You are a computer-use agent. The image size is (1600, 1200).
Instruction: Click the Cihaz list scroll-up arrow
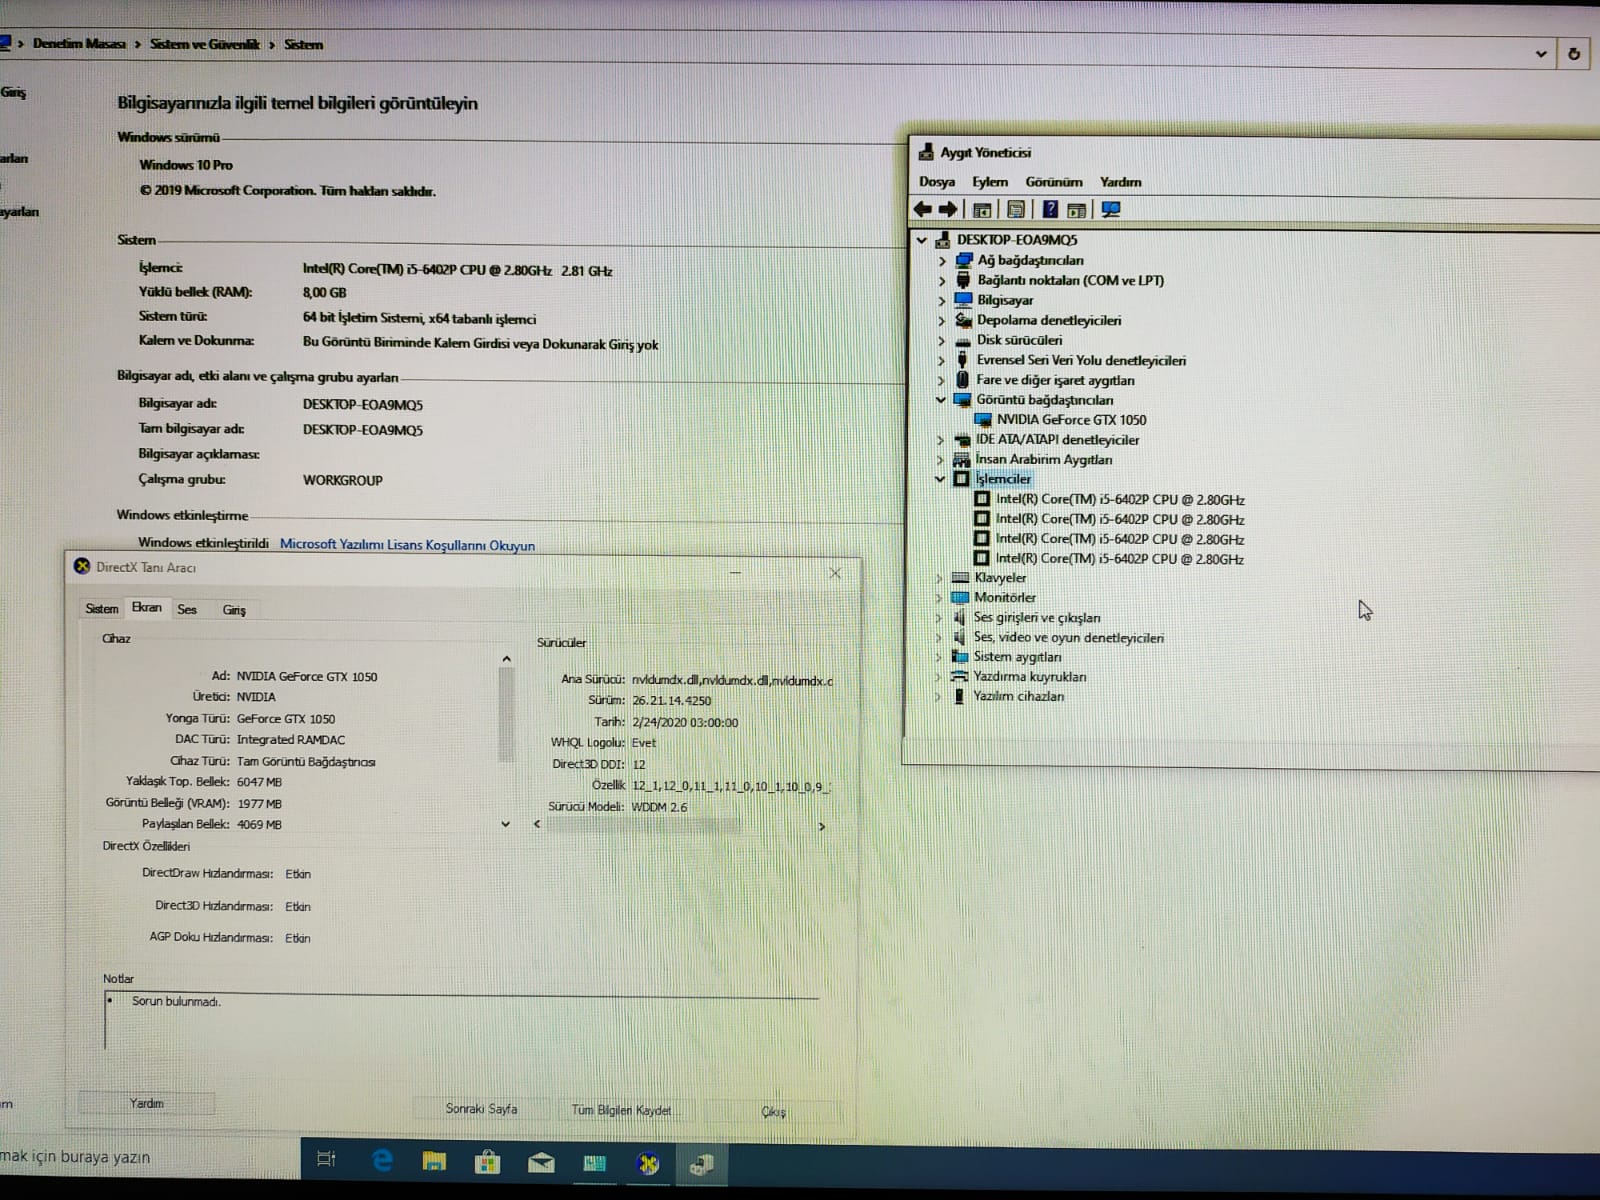click(x=507, y=659)
